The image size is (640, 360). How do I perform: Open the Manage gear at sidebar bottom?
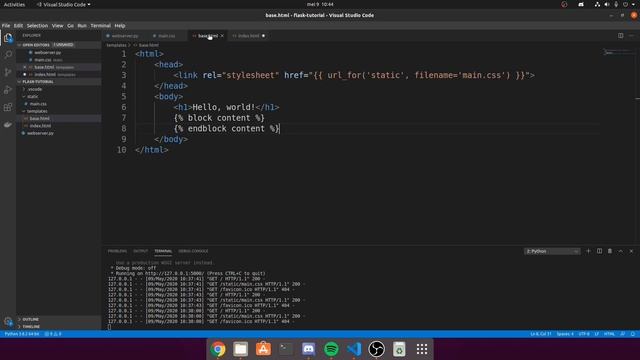click(x=8, y=322)
